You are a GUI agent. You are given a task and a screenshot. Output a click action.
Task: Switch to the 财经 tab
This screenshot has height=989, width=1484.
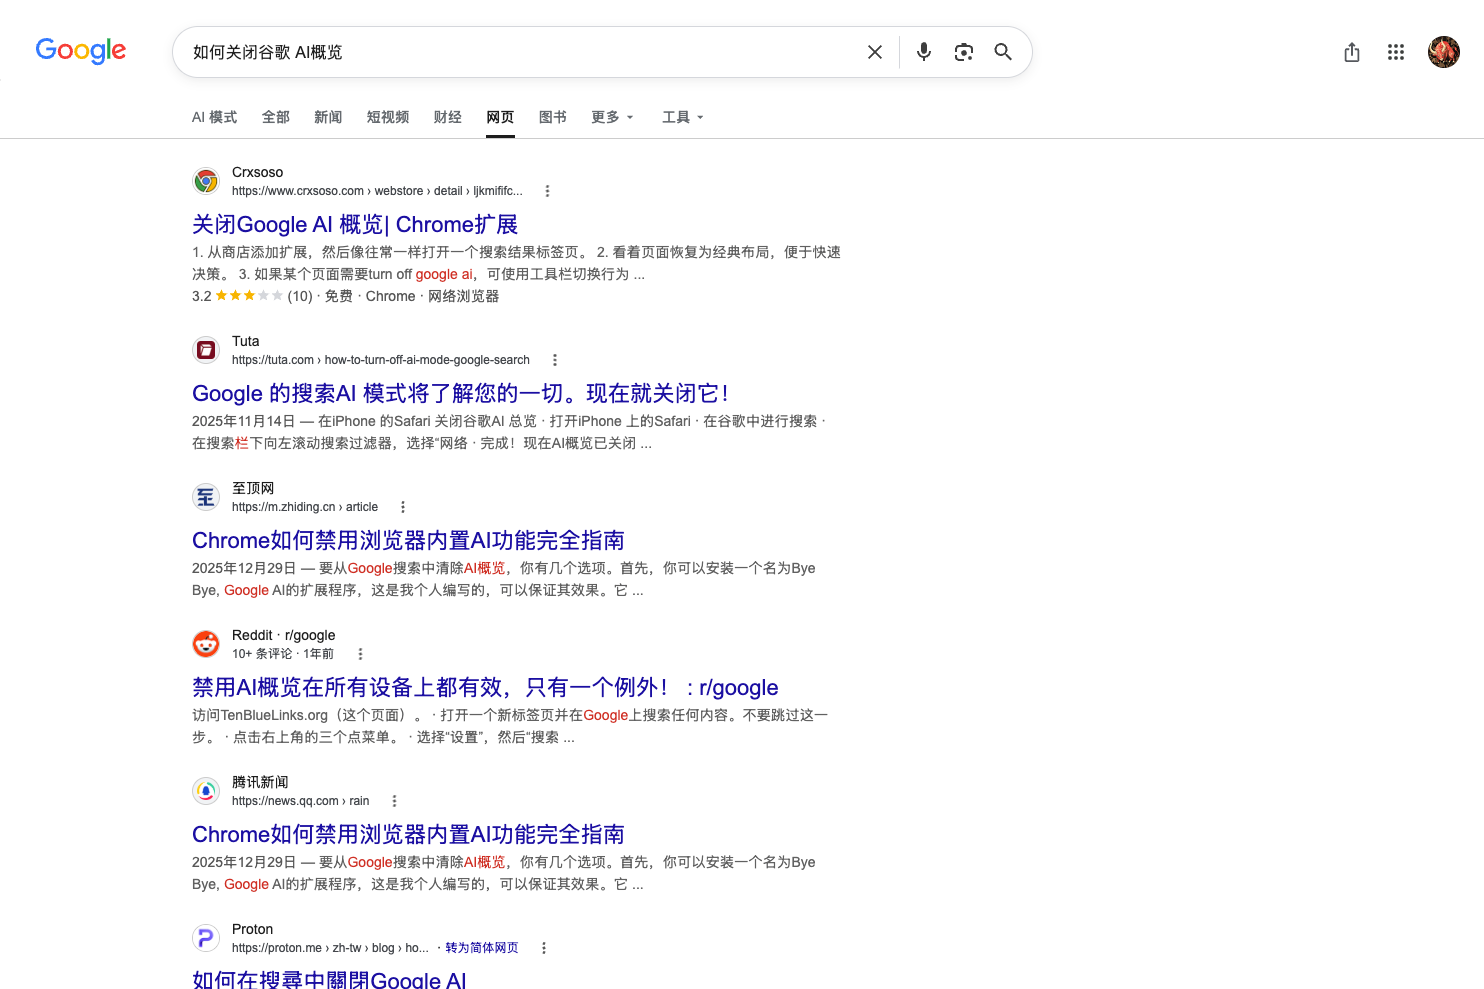tap(448, 117)
